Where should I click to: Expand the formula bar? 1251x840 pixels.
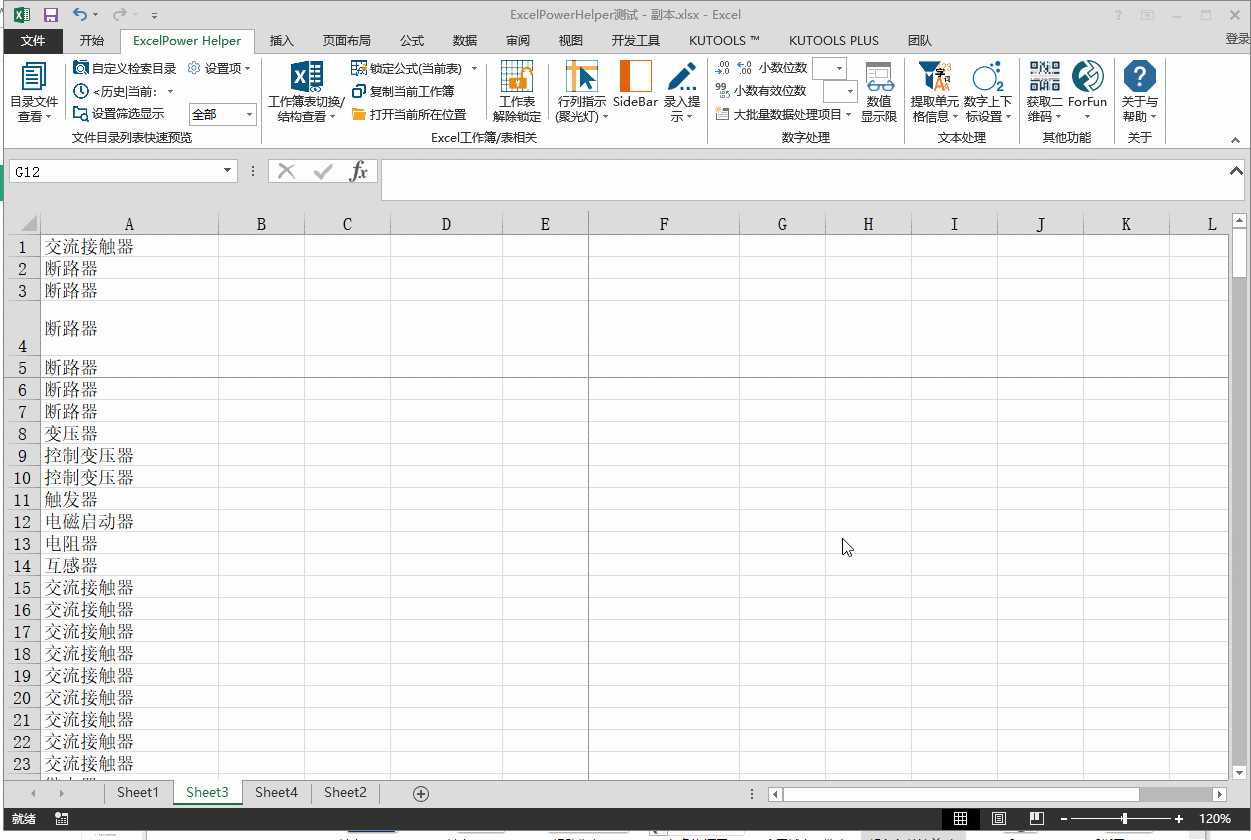(1237, 171)
